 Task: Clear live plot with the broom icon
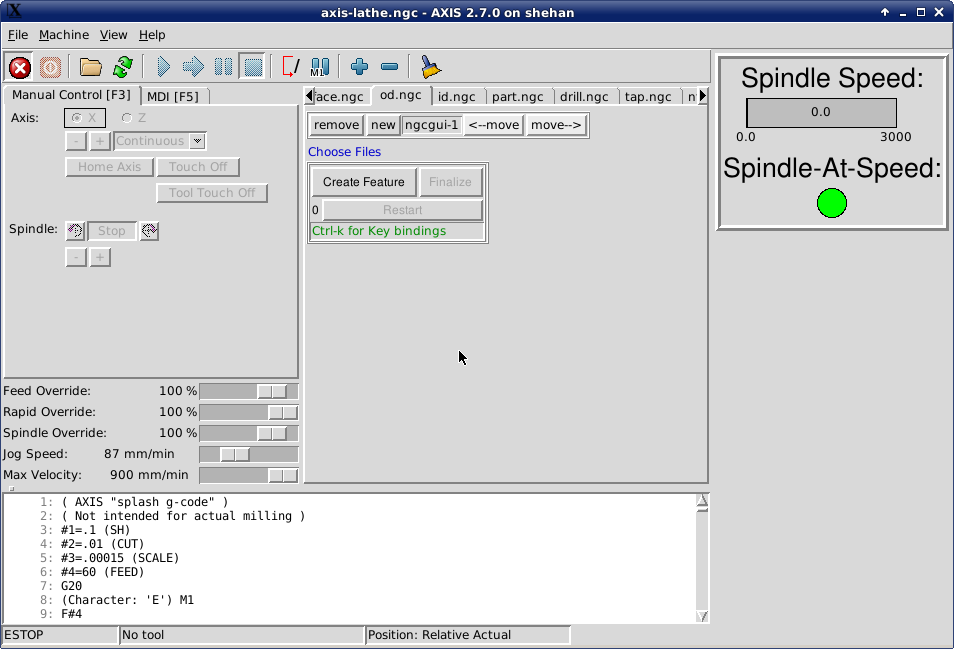[431, 67]
